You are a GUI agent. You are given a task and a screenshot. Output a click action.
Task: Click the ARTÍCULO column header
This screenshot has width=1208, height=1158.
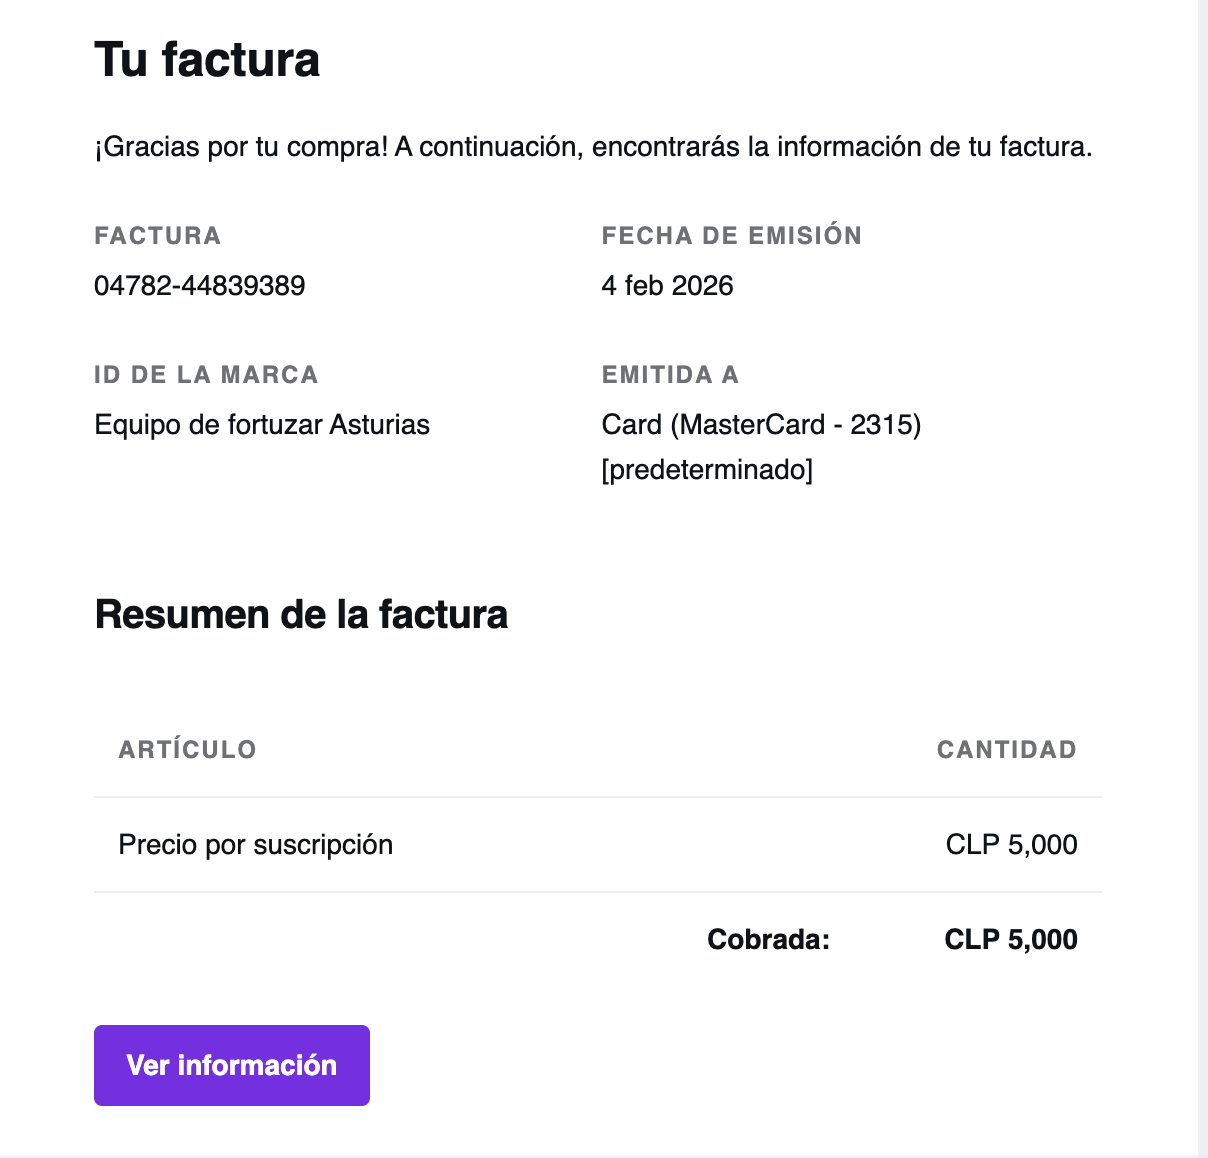click(x=188, y=750)
